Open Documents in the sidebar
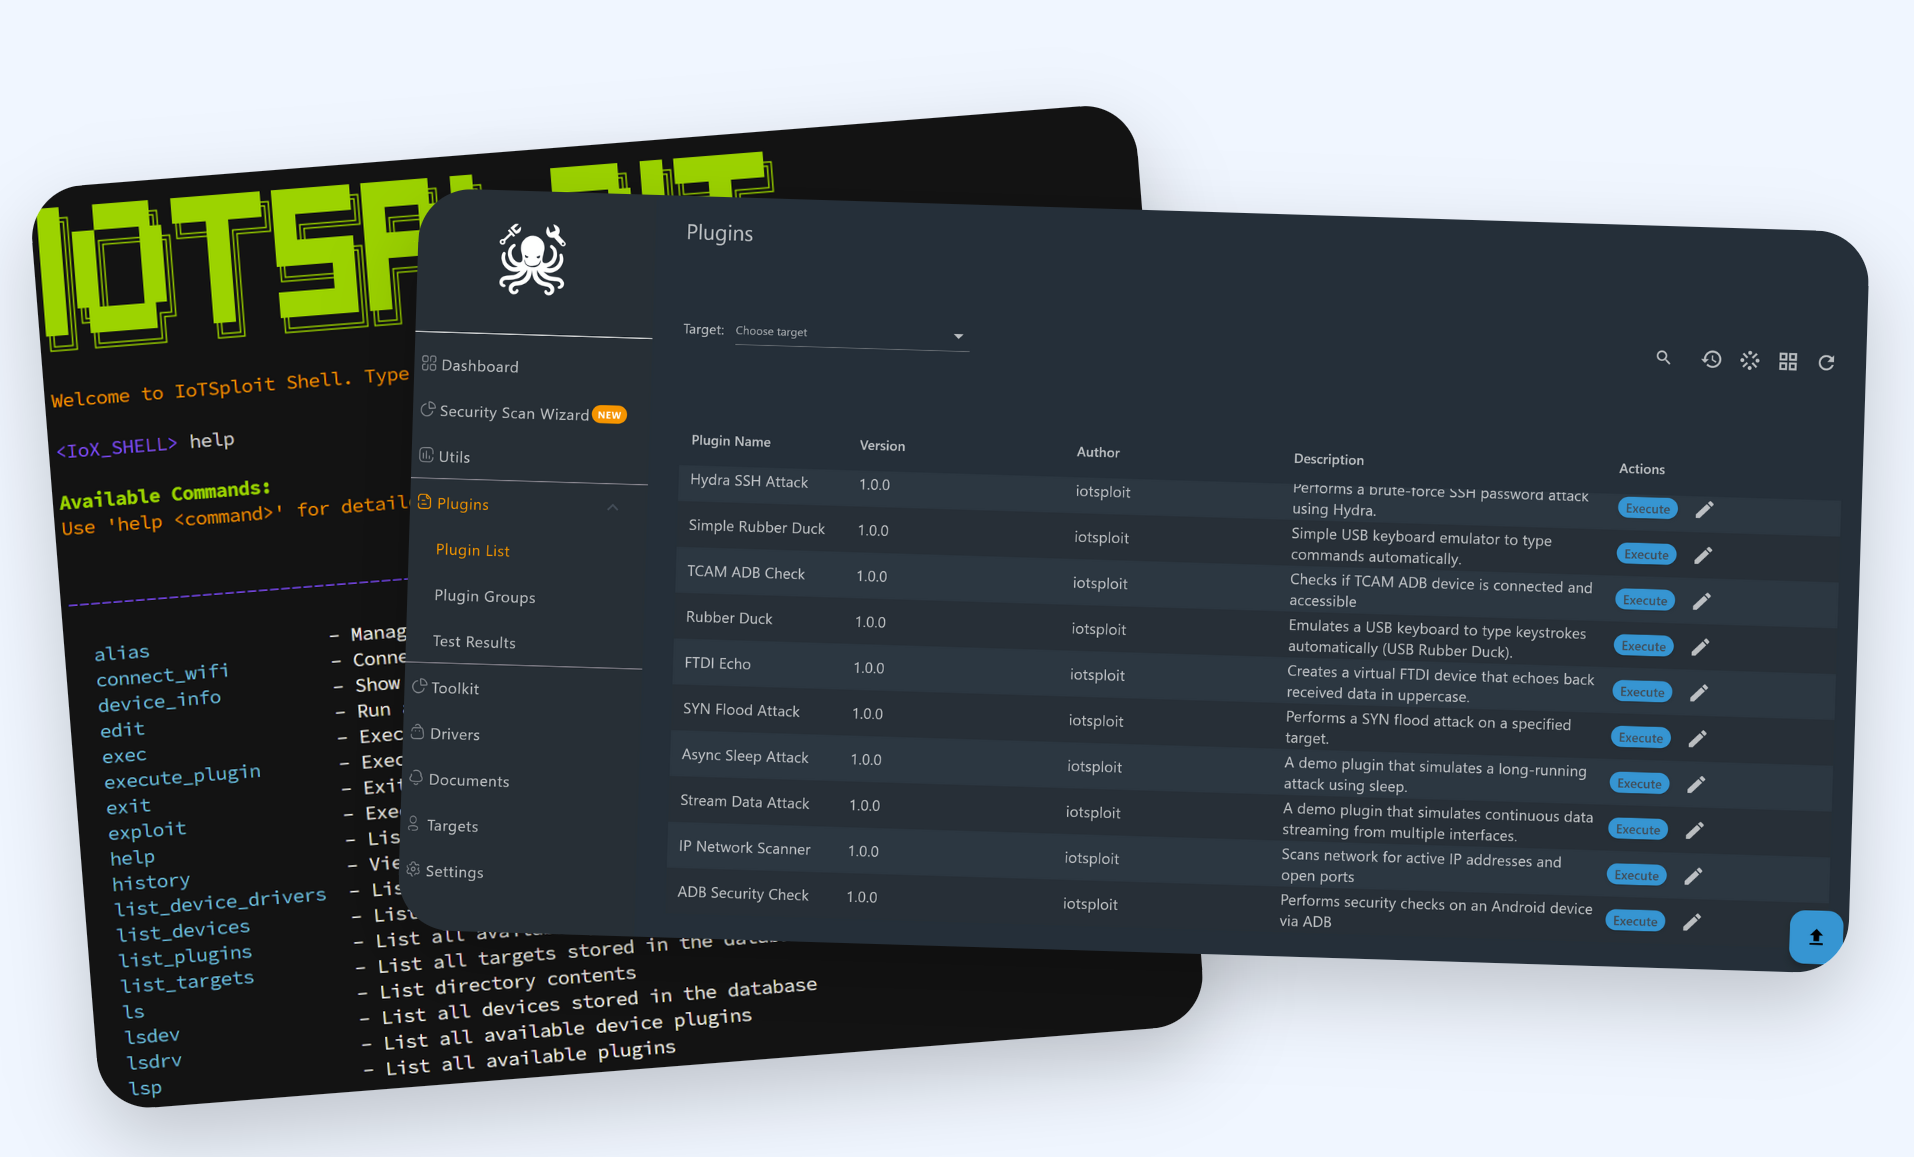Screen dimensions: 1914x1157 click(459, 780)
